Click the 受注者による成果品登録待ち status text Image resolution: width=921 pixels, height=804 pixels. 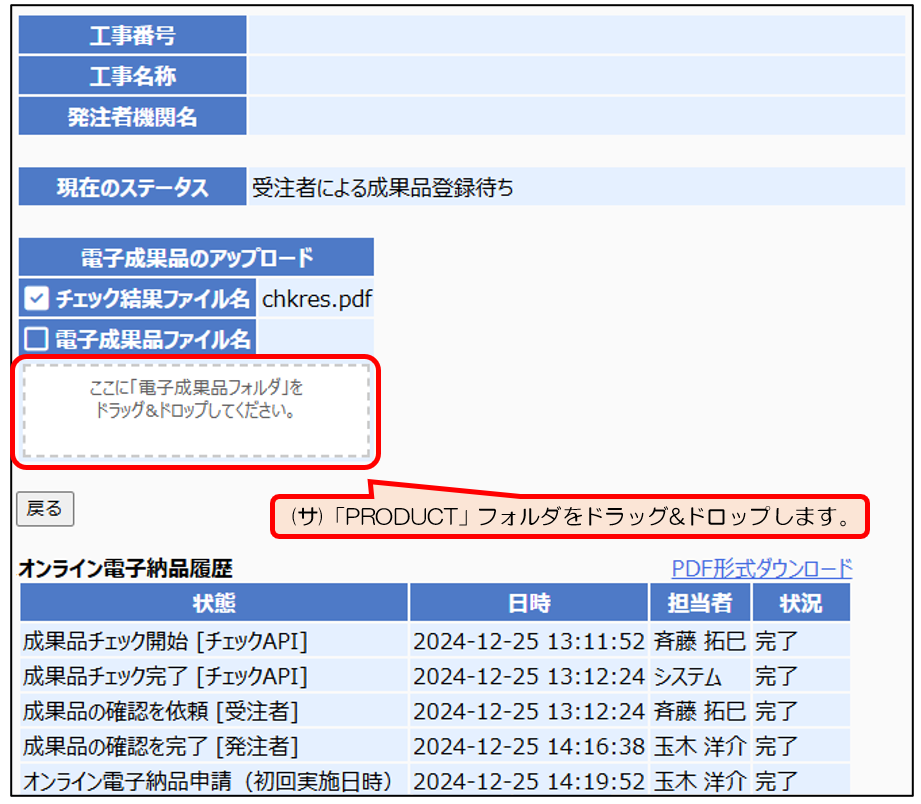point(383,187)
